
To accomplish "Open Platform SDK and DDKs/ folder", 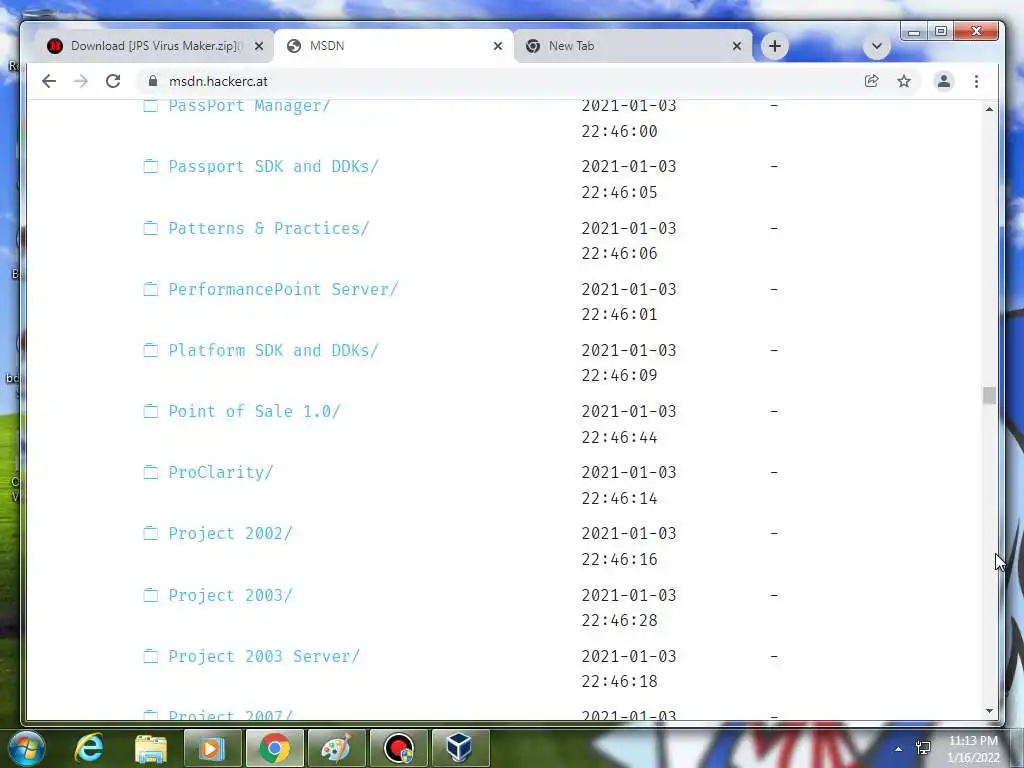I will [273, 351].
